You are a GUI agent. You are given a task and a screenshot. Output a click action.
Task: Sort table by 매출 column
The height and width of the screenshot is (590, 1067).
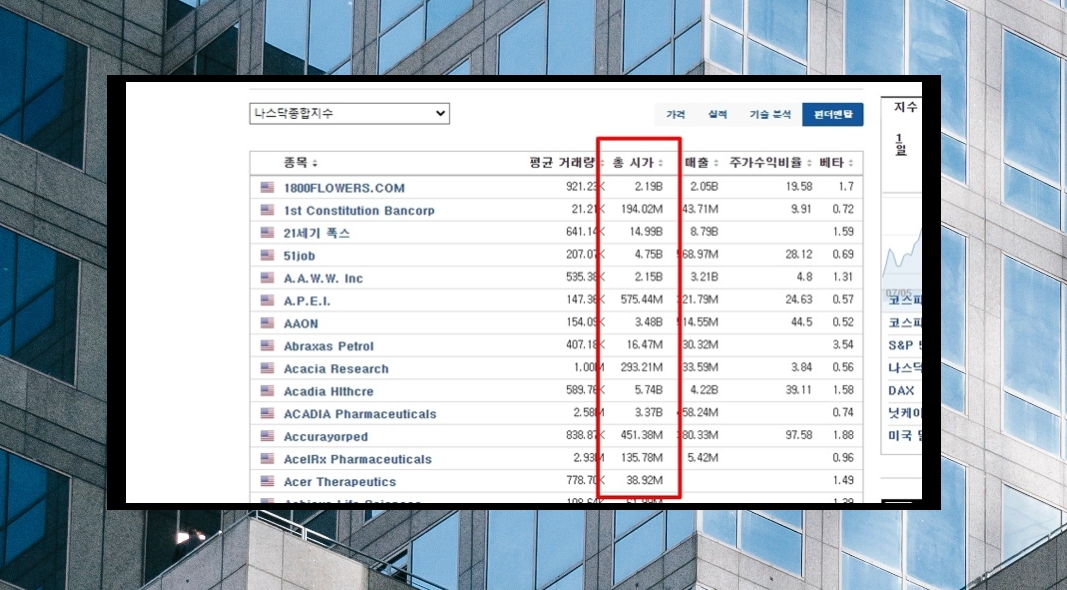[701, 163]
